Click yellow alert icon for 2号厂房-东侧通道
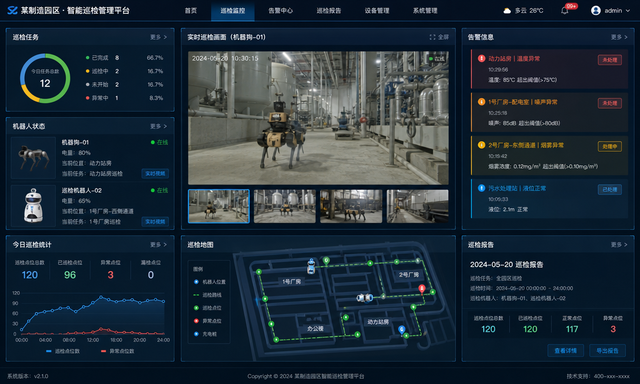 (x=481, y=145)
